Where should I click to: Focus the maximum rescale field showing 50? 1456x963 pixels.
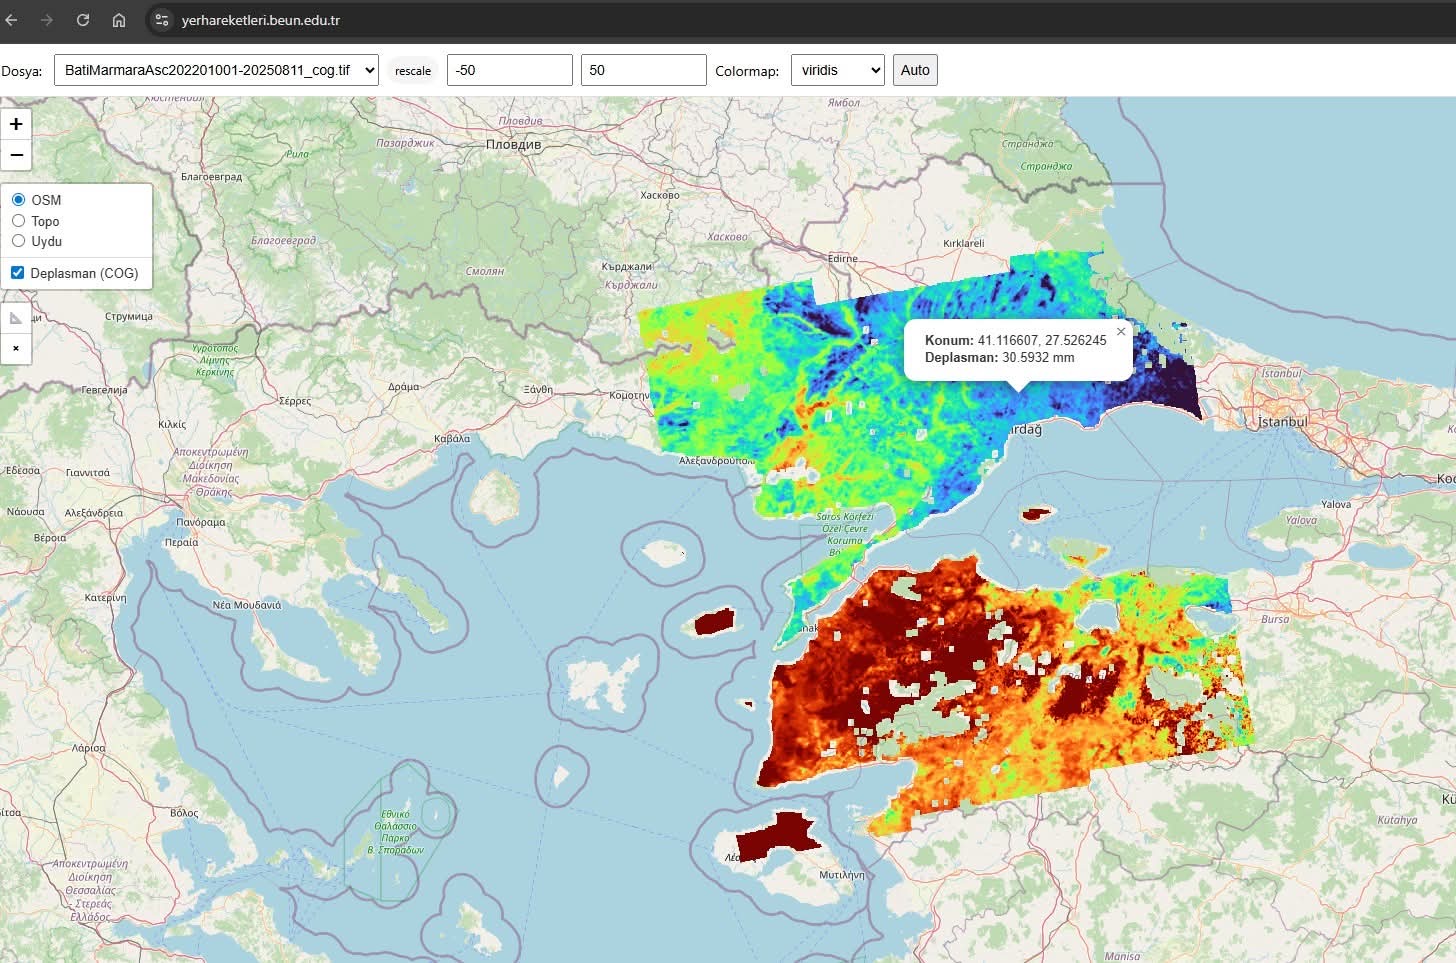coord(643,70)
